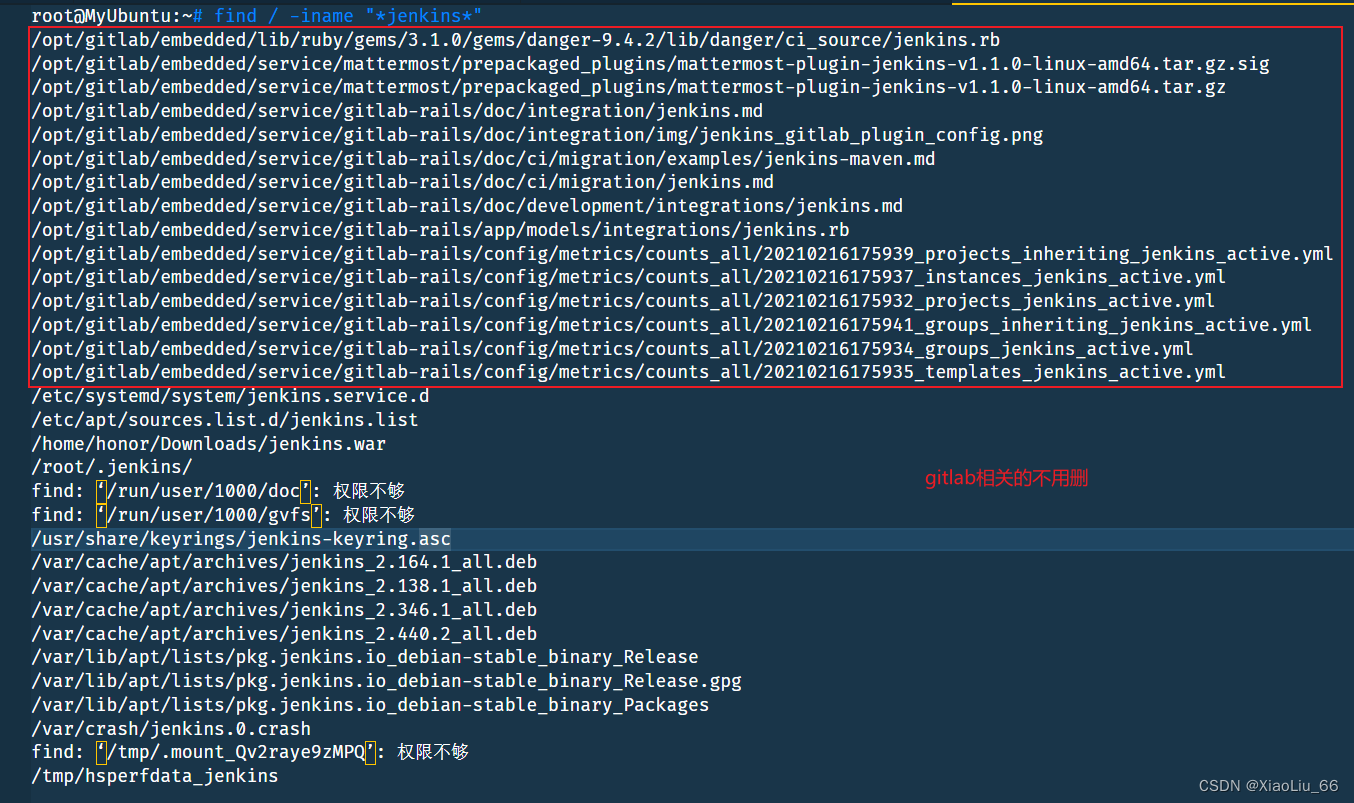This screenshot has width=1354, height=803.
Task: Select the jenkins_2.346.1_all.deb line
Action: [284, 610]
